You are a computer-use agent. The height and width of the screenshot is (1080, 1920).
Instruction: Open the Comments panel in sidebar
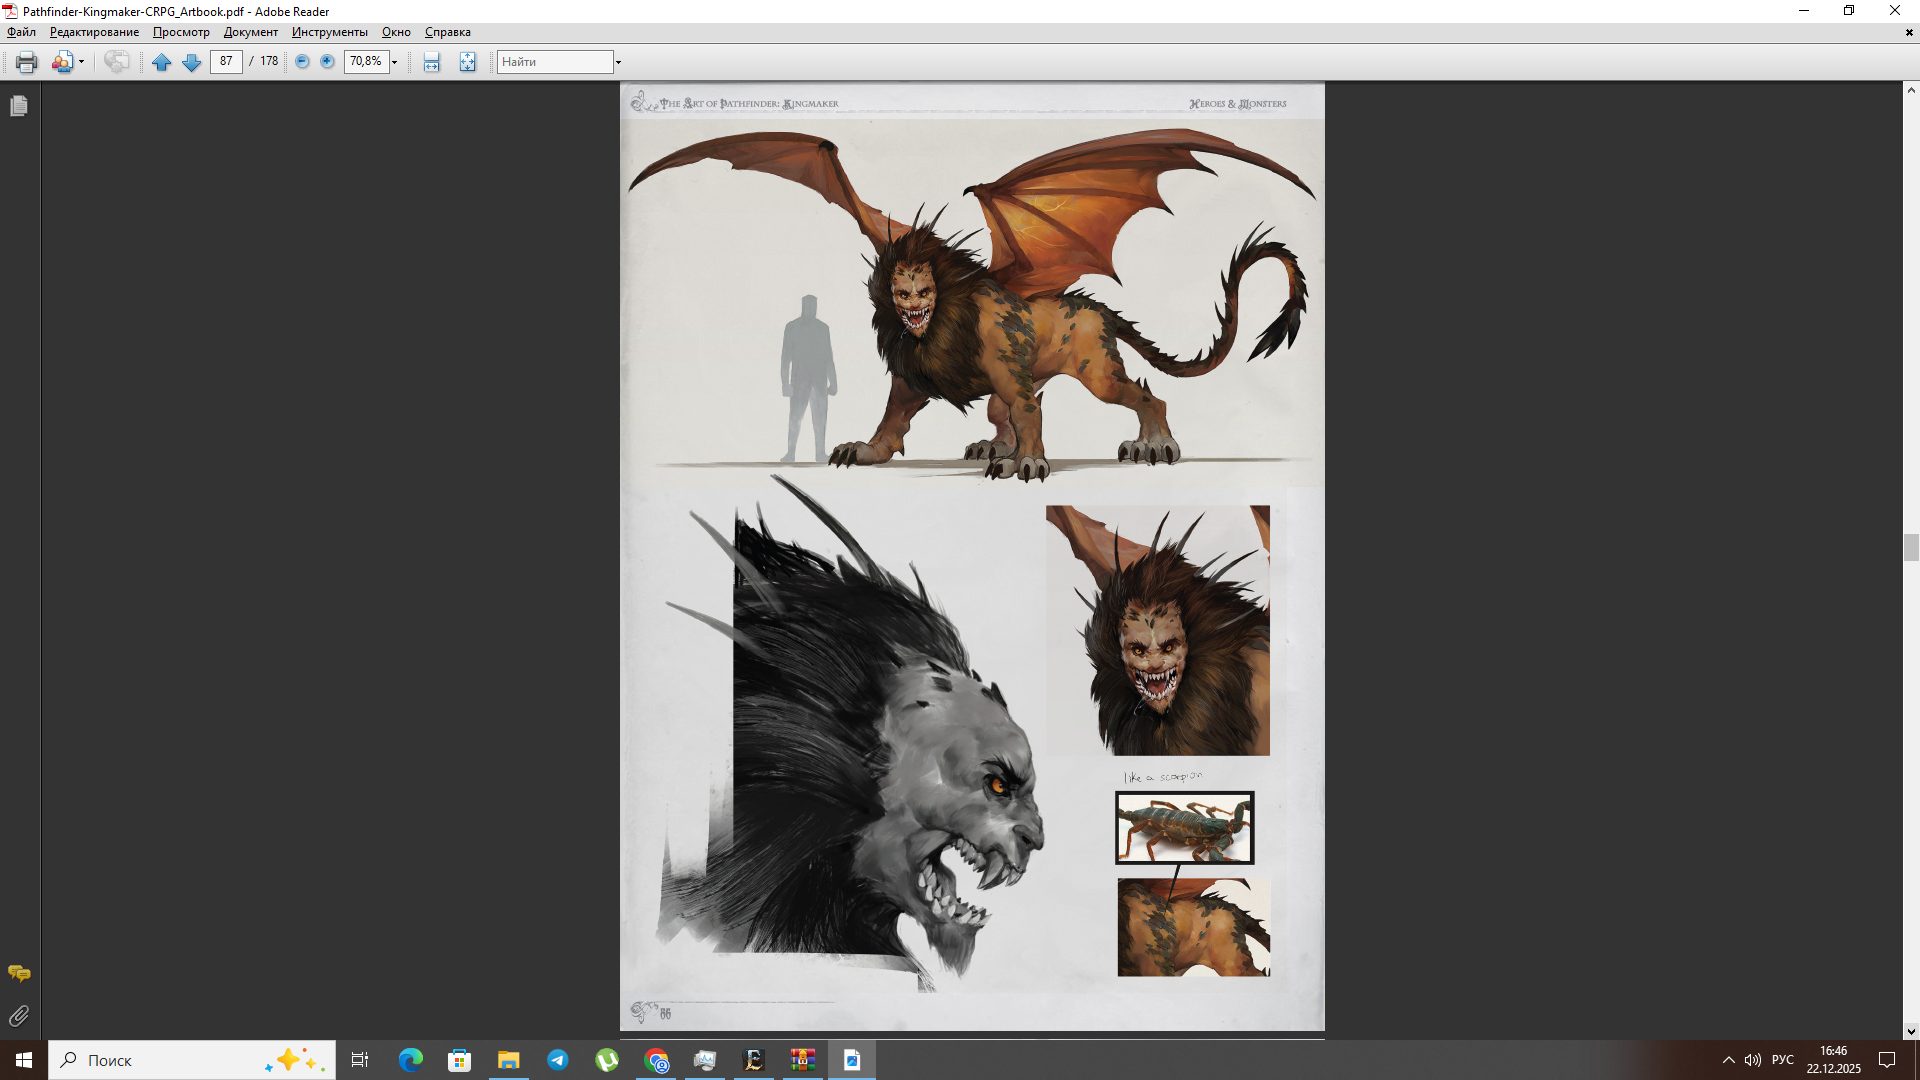pos(19,973)
